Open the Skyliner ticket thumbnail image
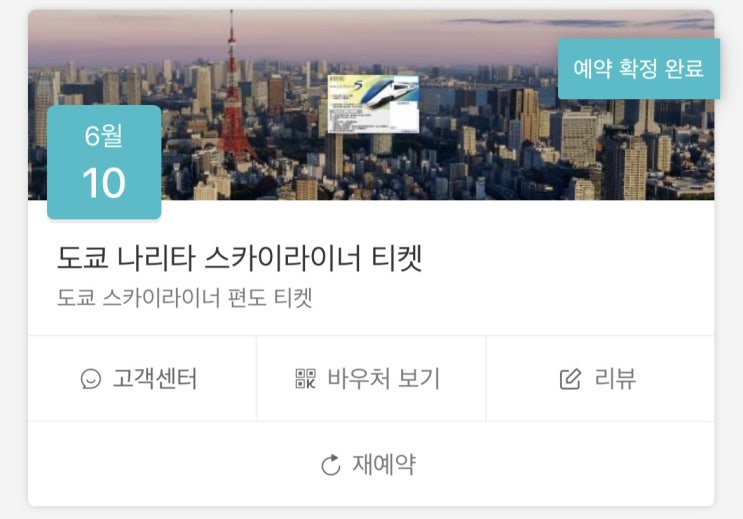743x519 pixels. pos(373,104)
